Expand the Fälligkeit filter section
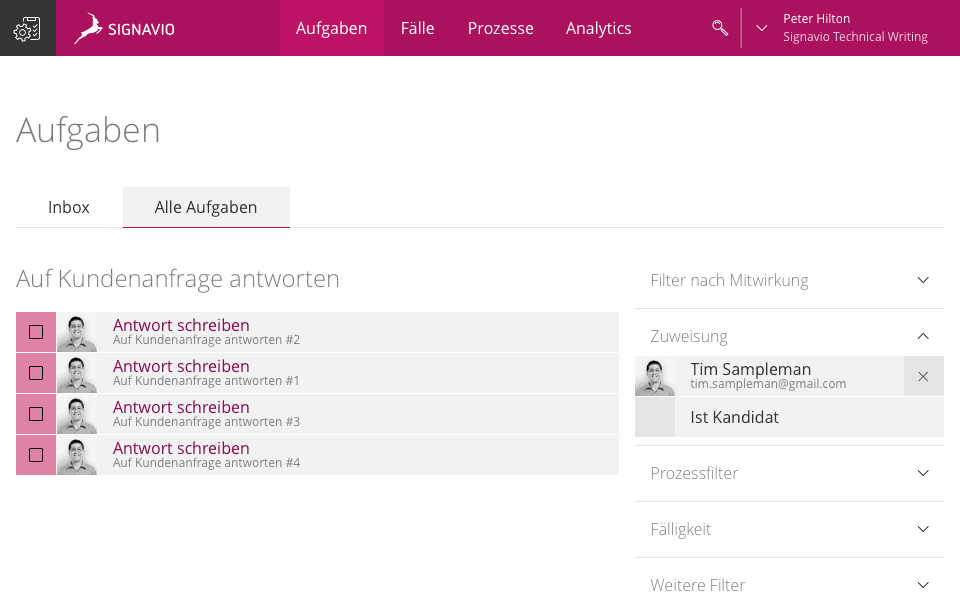 (789, 529)
